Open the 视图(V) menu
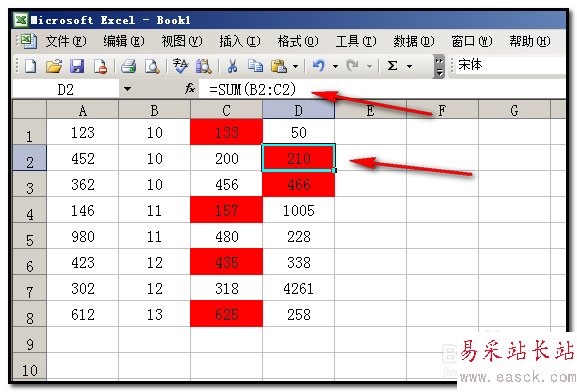The width and height of the screenshot is (577, 392). click(182, 41)
